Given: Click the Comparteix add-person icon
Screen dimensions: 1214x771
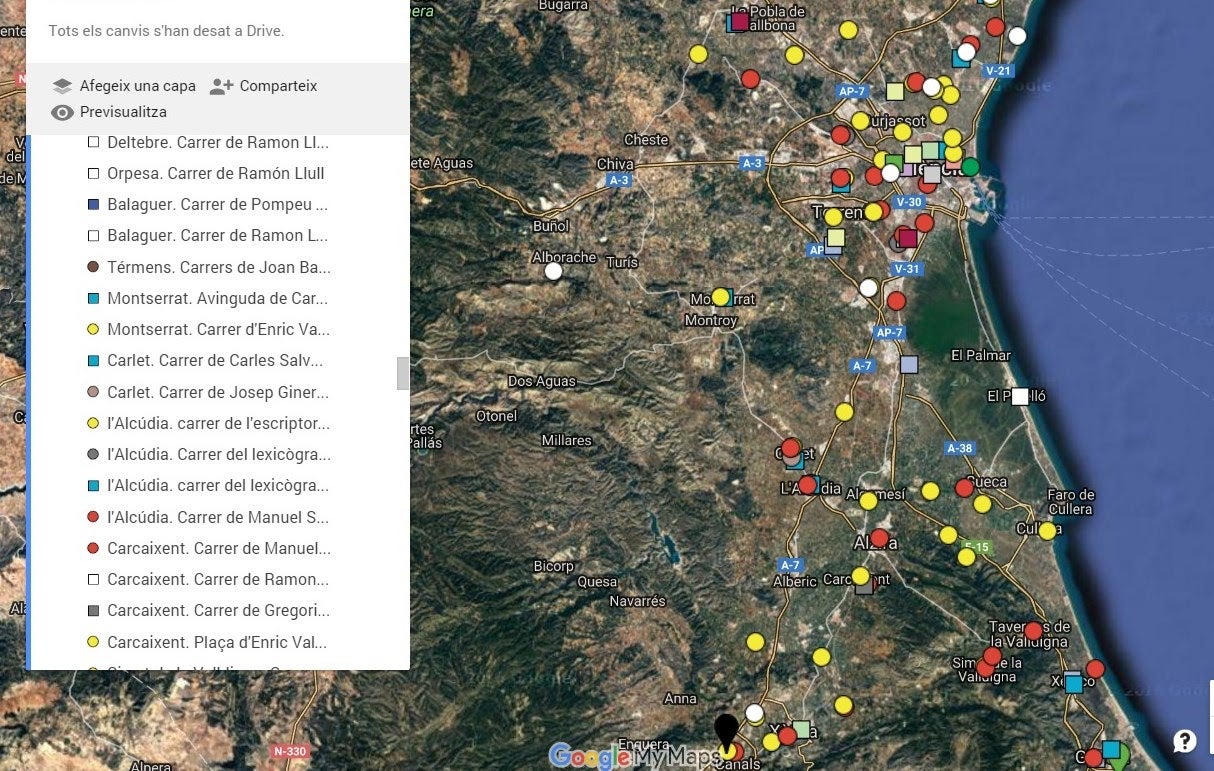Looking at the screenshot, I should click(221, 86).
